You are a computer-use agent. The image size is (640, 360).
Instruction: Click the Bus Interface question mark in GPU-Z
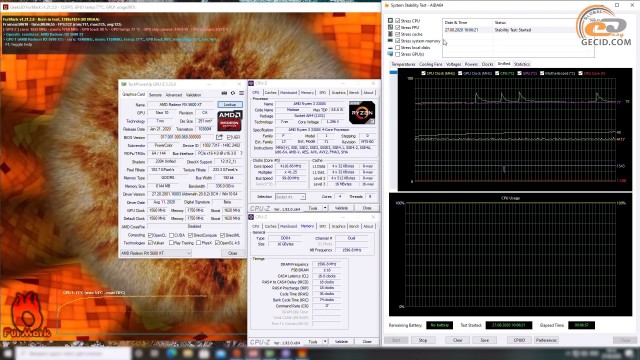[241, 153]
